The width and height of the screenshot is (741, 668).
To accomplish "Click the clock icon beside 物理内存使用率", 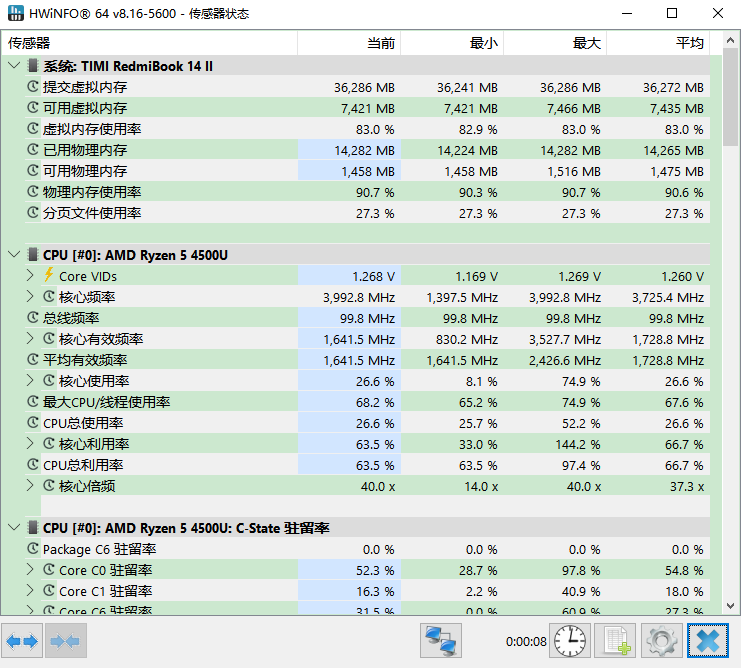I will click(33, 192).
